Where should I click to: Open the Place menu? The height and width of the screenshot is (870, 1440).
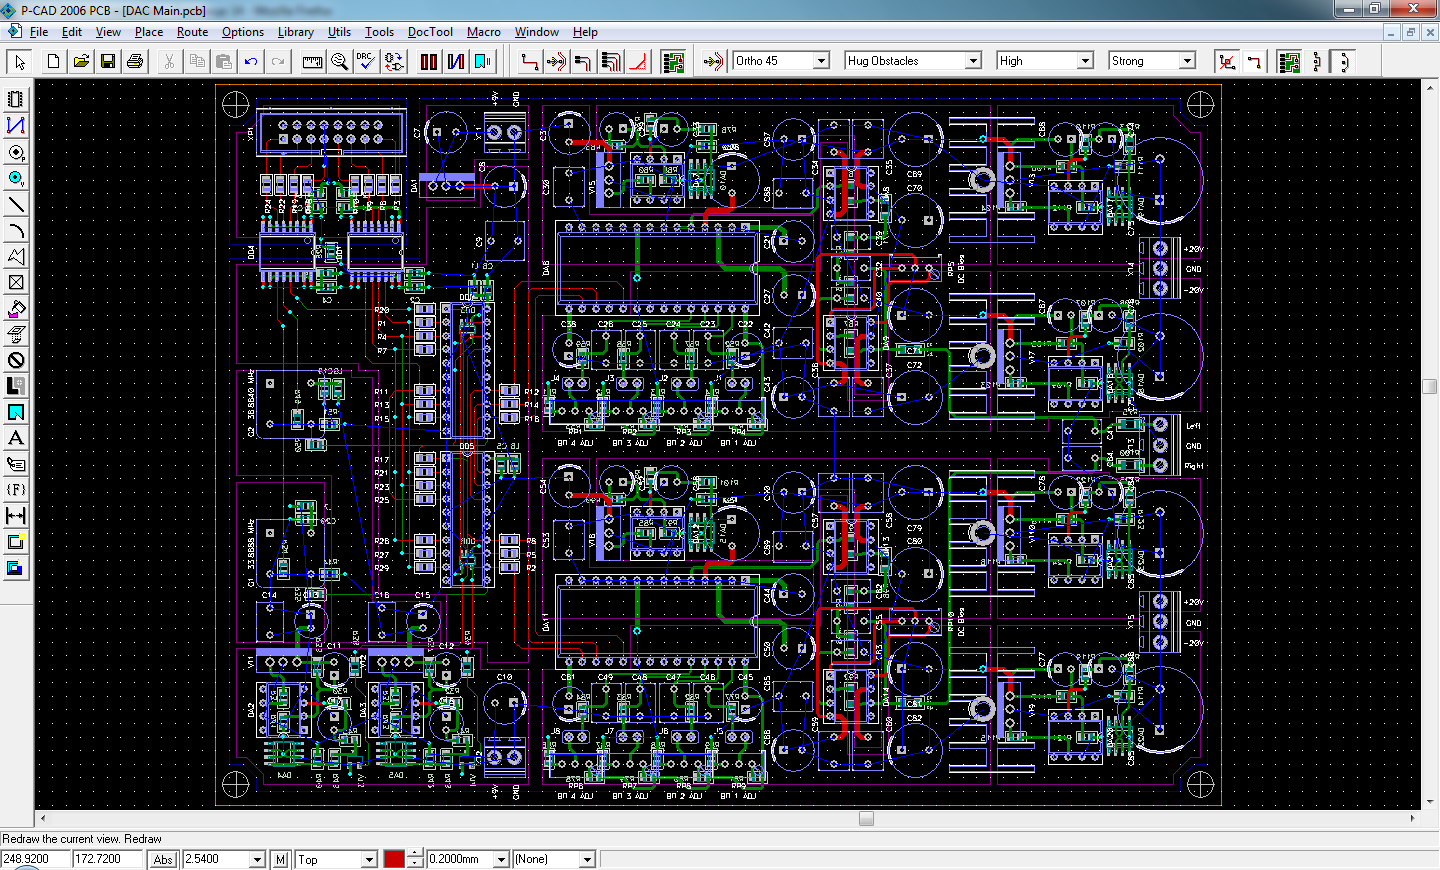tap(149, 32)
